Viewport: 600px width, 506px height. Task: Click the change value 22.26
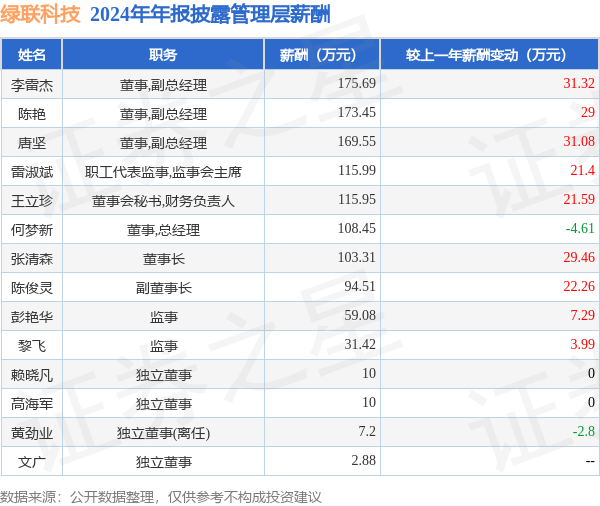point(579,286)
